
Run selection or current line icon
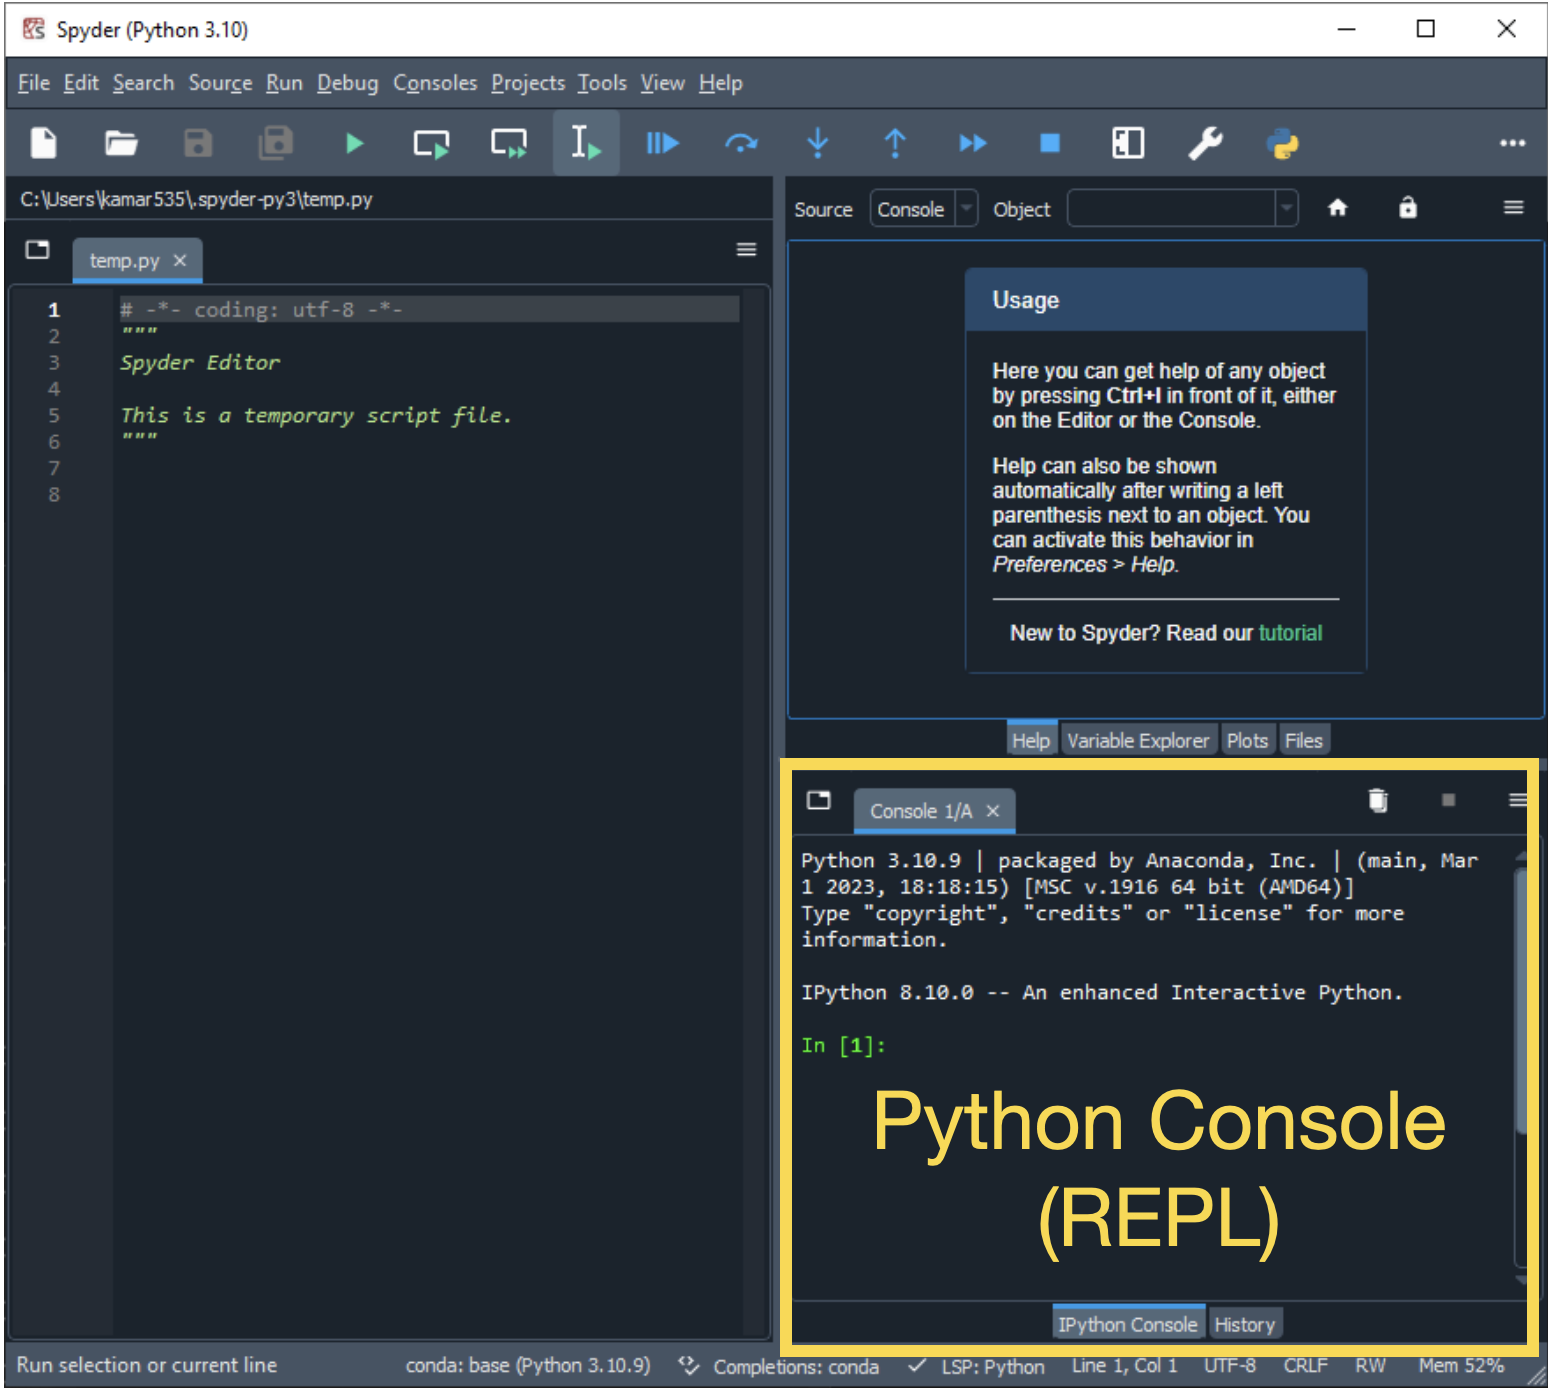(586, 143)
